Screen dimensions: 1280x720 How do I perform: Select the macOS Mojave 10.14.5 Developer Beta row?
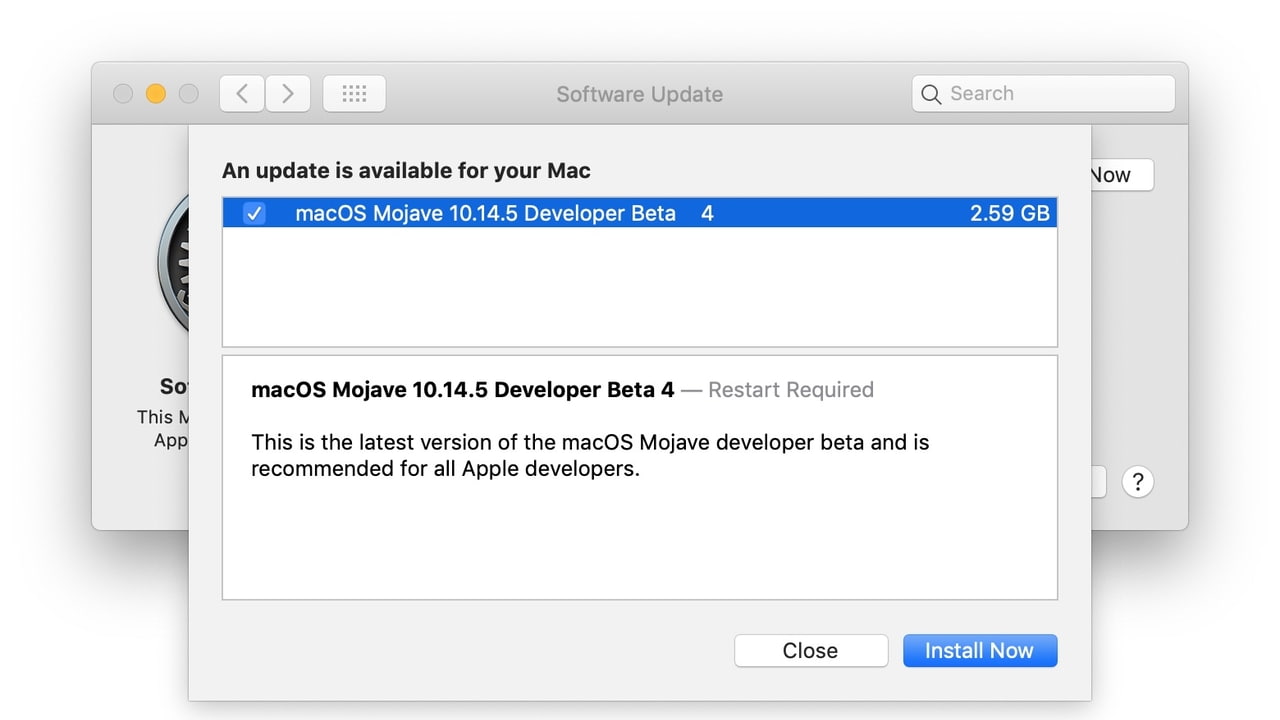point(640,213)
